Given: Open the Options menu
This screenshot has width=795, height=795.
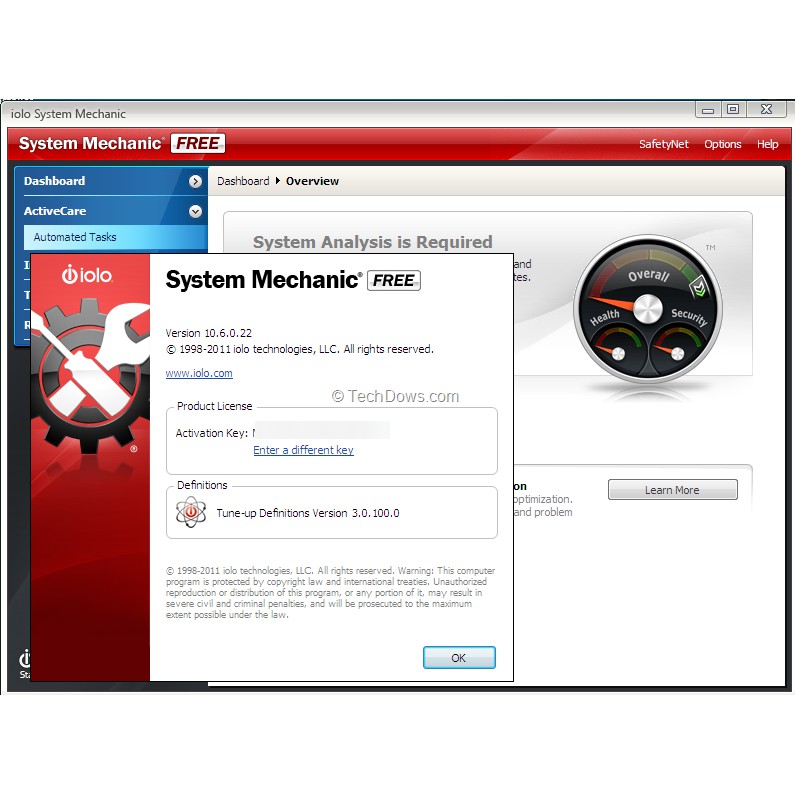Looking at the screenshot, I should coord(722,144).
